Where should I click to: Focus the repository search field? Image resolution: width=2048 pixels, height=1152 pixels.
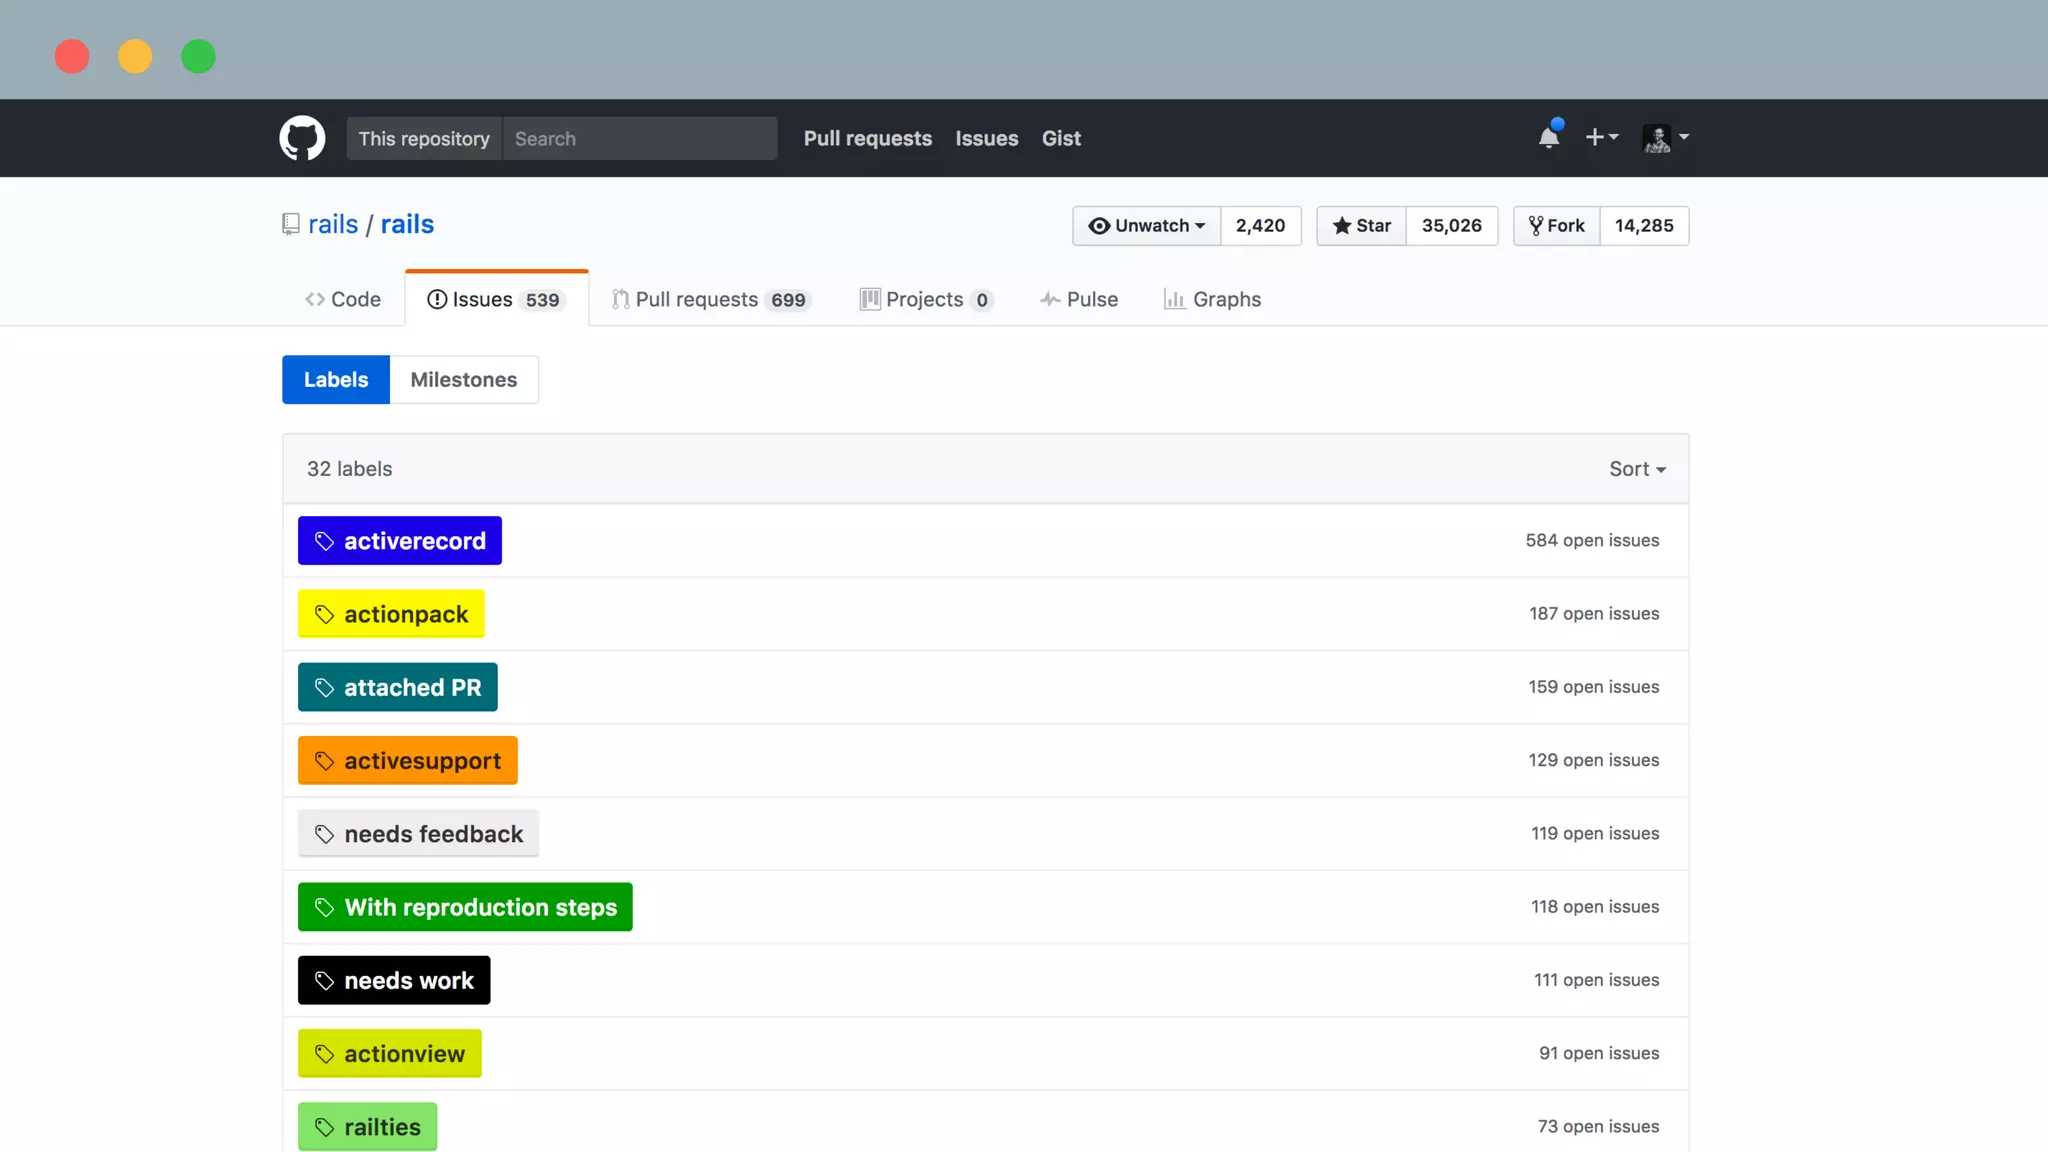[x=640, y=138]
